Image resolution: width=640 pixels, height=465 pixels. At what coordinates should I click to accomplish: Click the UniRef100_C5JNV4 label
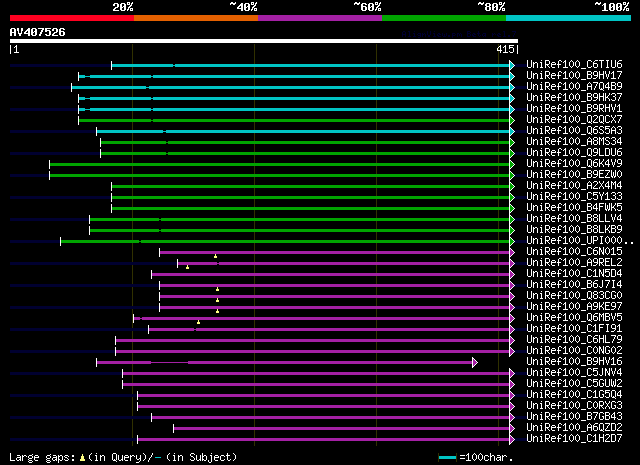[x=574, y=373]
